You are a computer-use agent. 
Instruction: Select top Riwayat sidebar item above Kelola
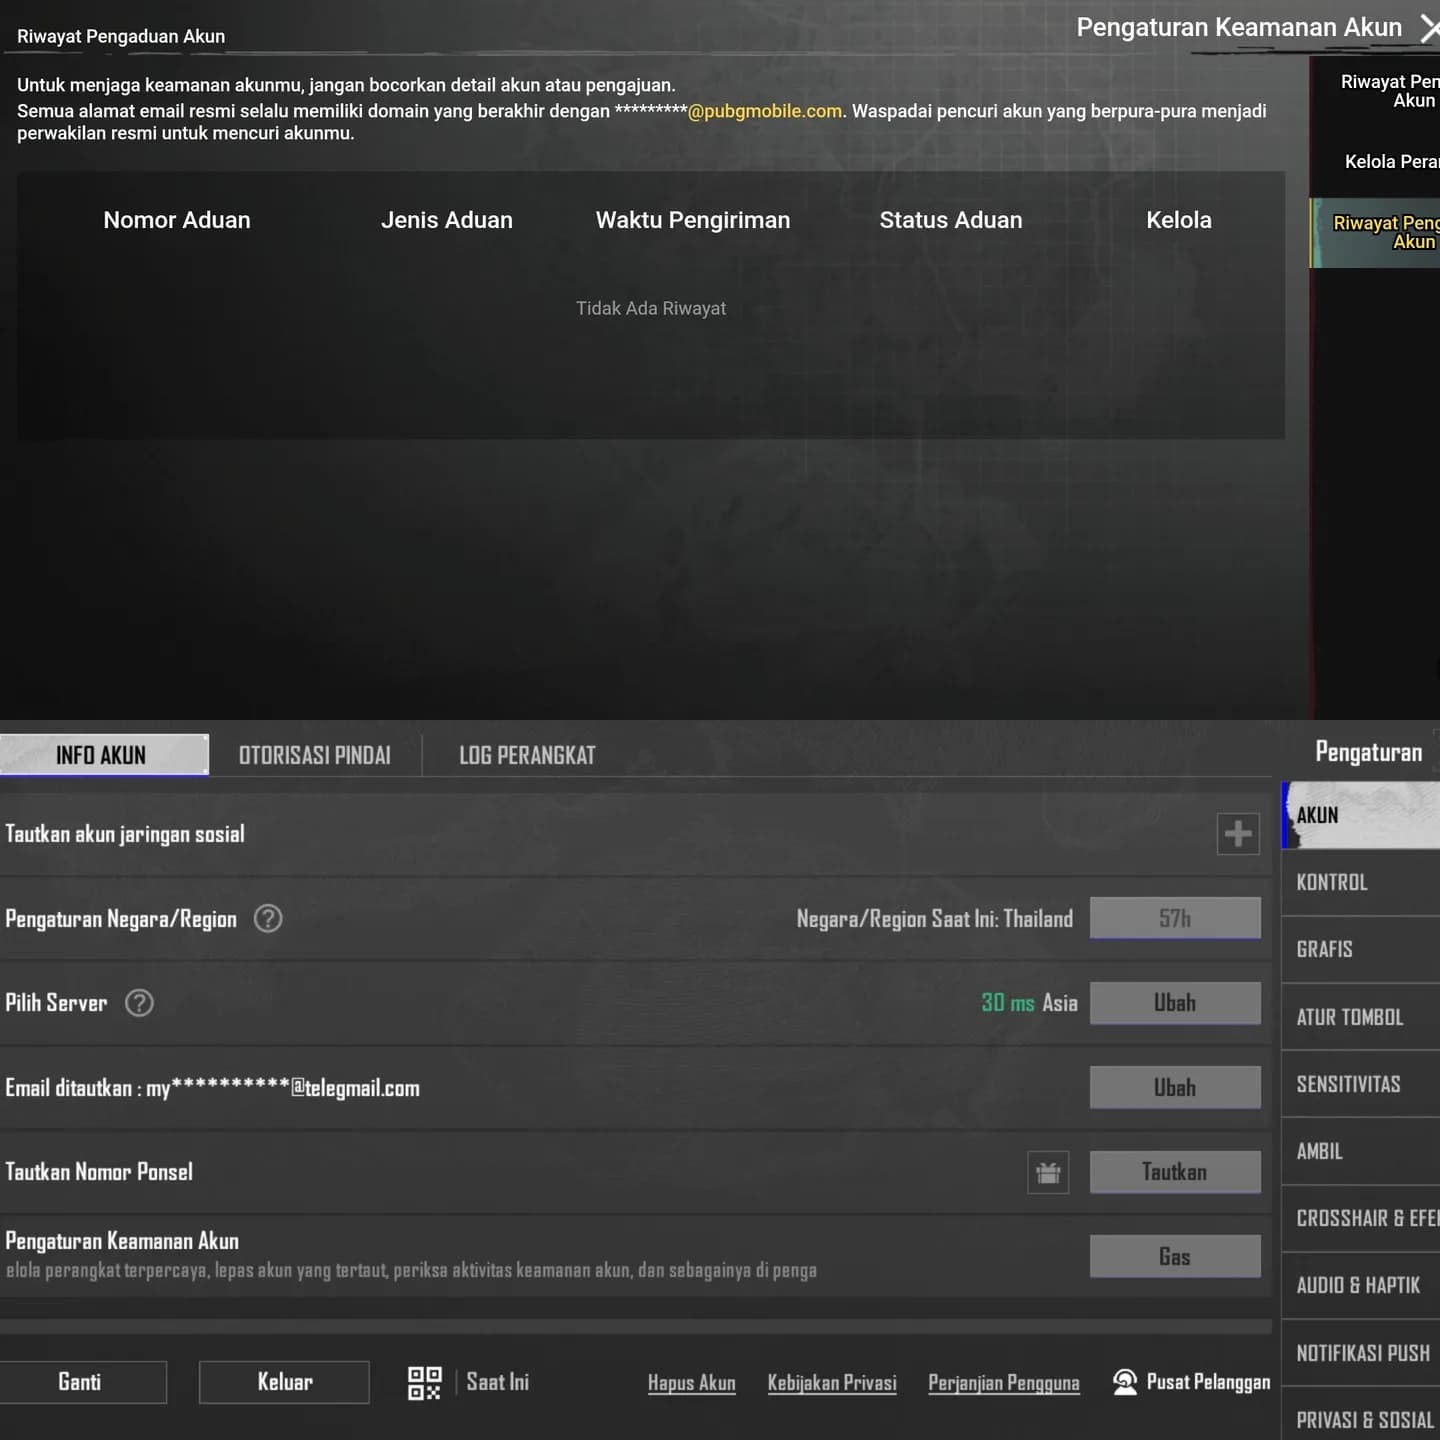click(x=1375, y=91)
